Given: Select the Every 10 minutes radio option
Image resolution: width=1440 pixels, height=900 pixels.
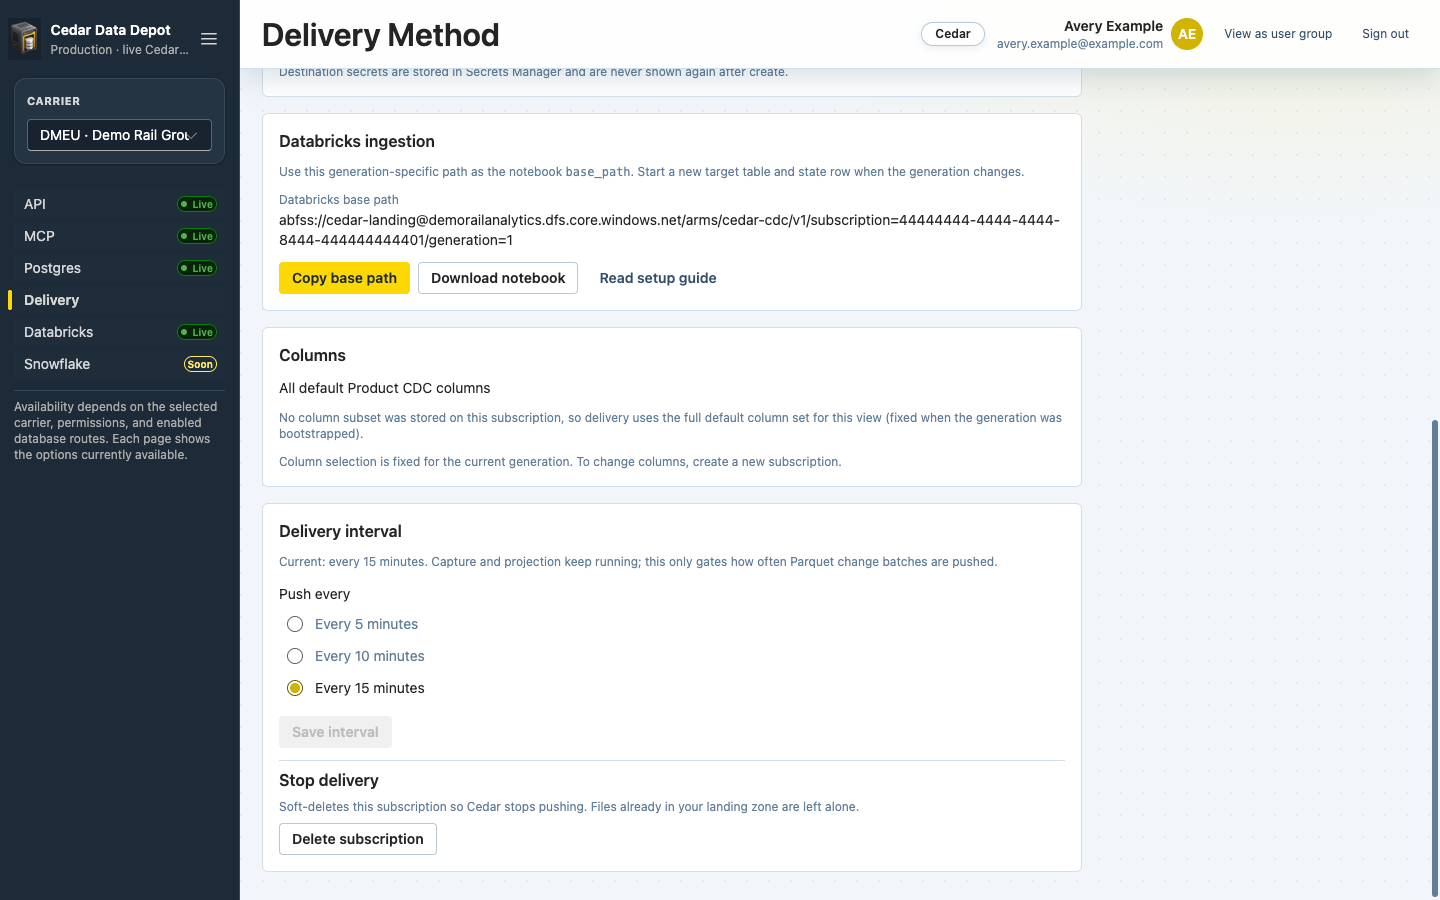Looking at the screenshot, I should 295,656.
